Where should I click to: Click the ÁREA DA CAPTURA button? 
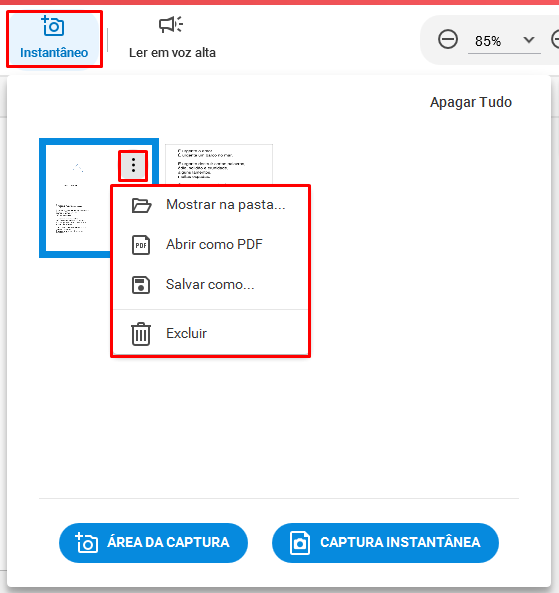pyautogui.click(x=153, y=543)
